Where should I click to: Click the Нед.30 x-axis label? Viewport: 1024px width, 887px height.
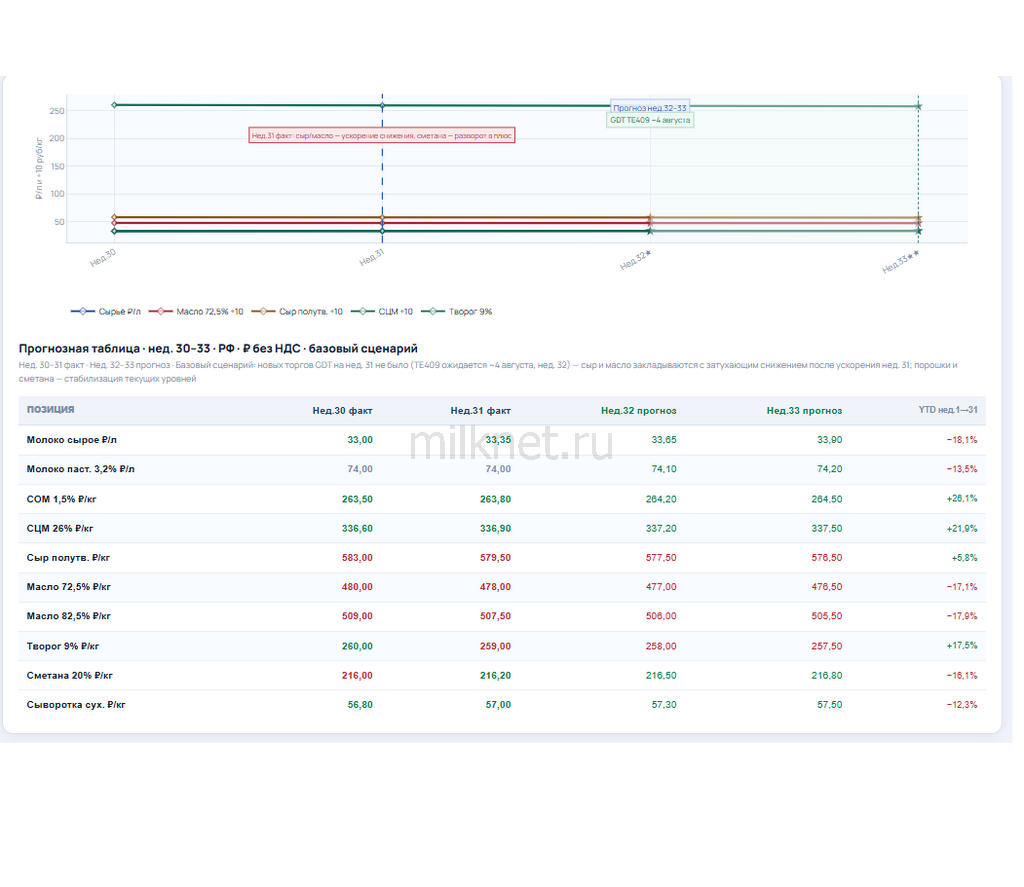(103, 257)
